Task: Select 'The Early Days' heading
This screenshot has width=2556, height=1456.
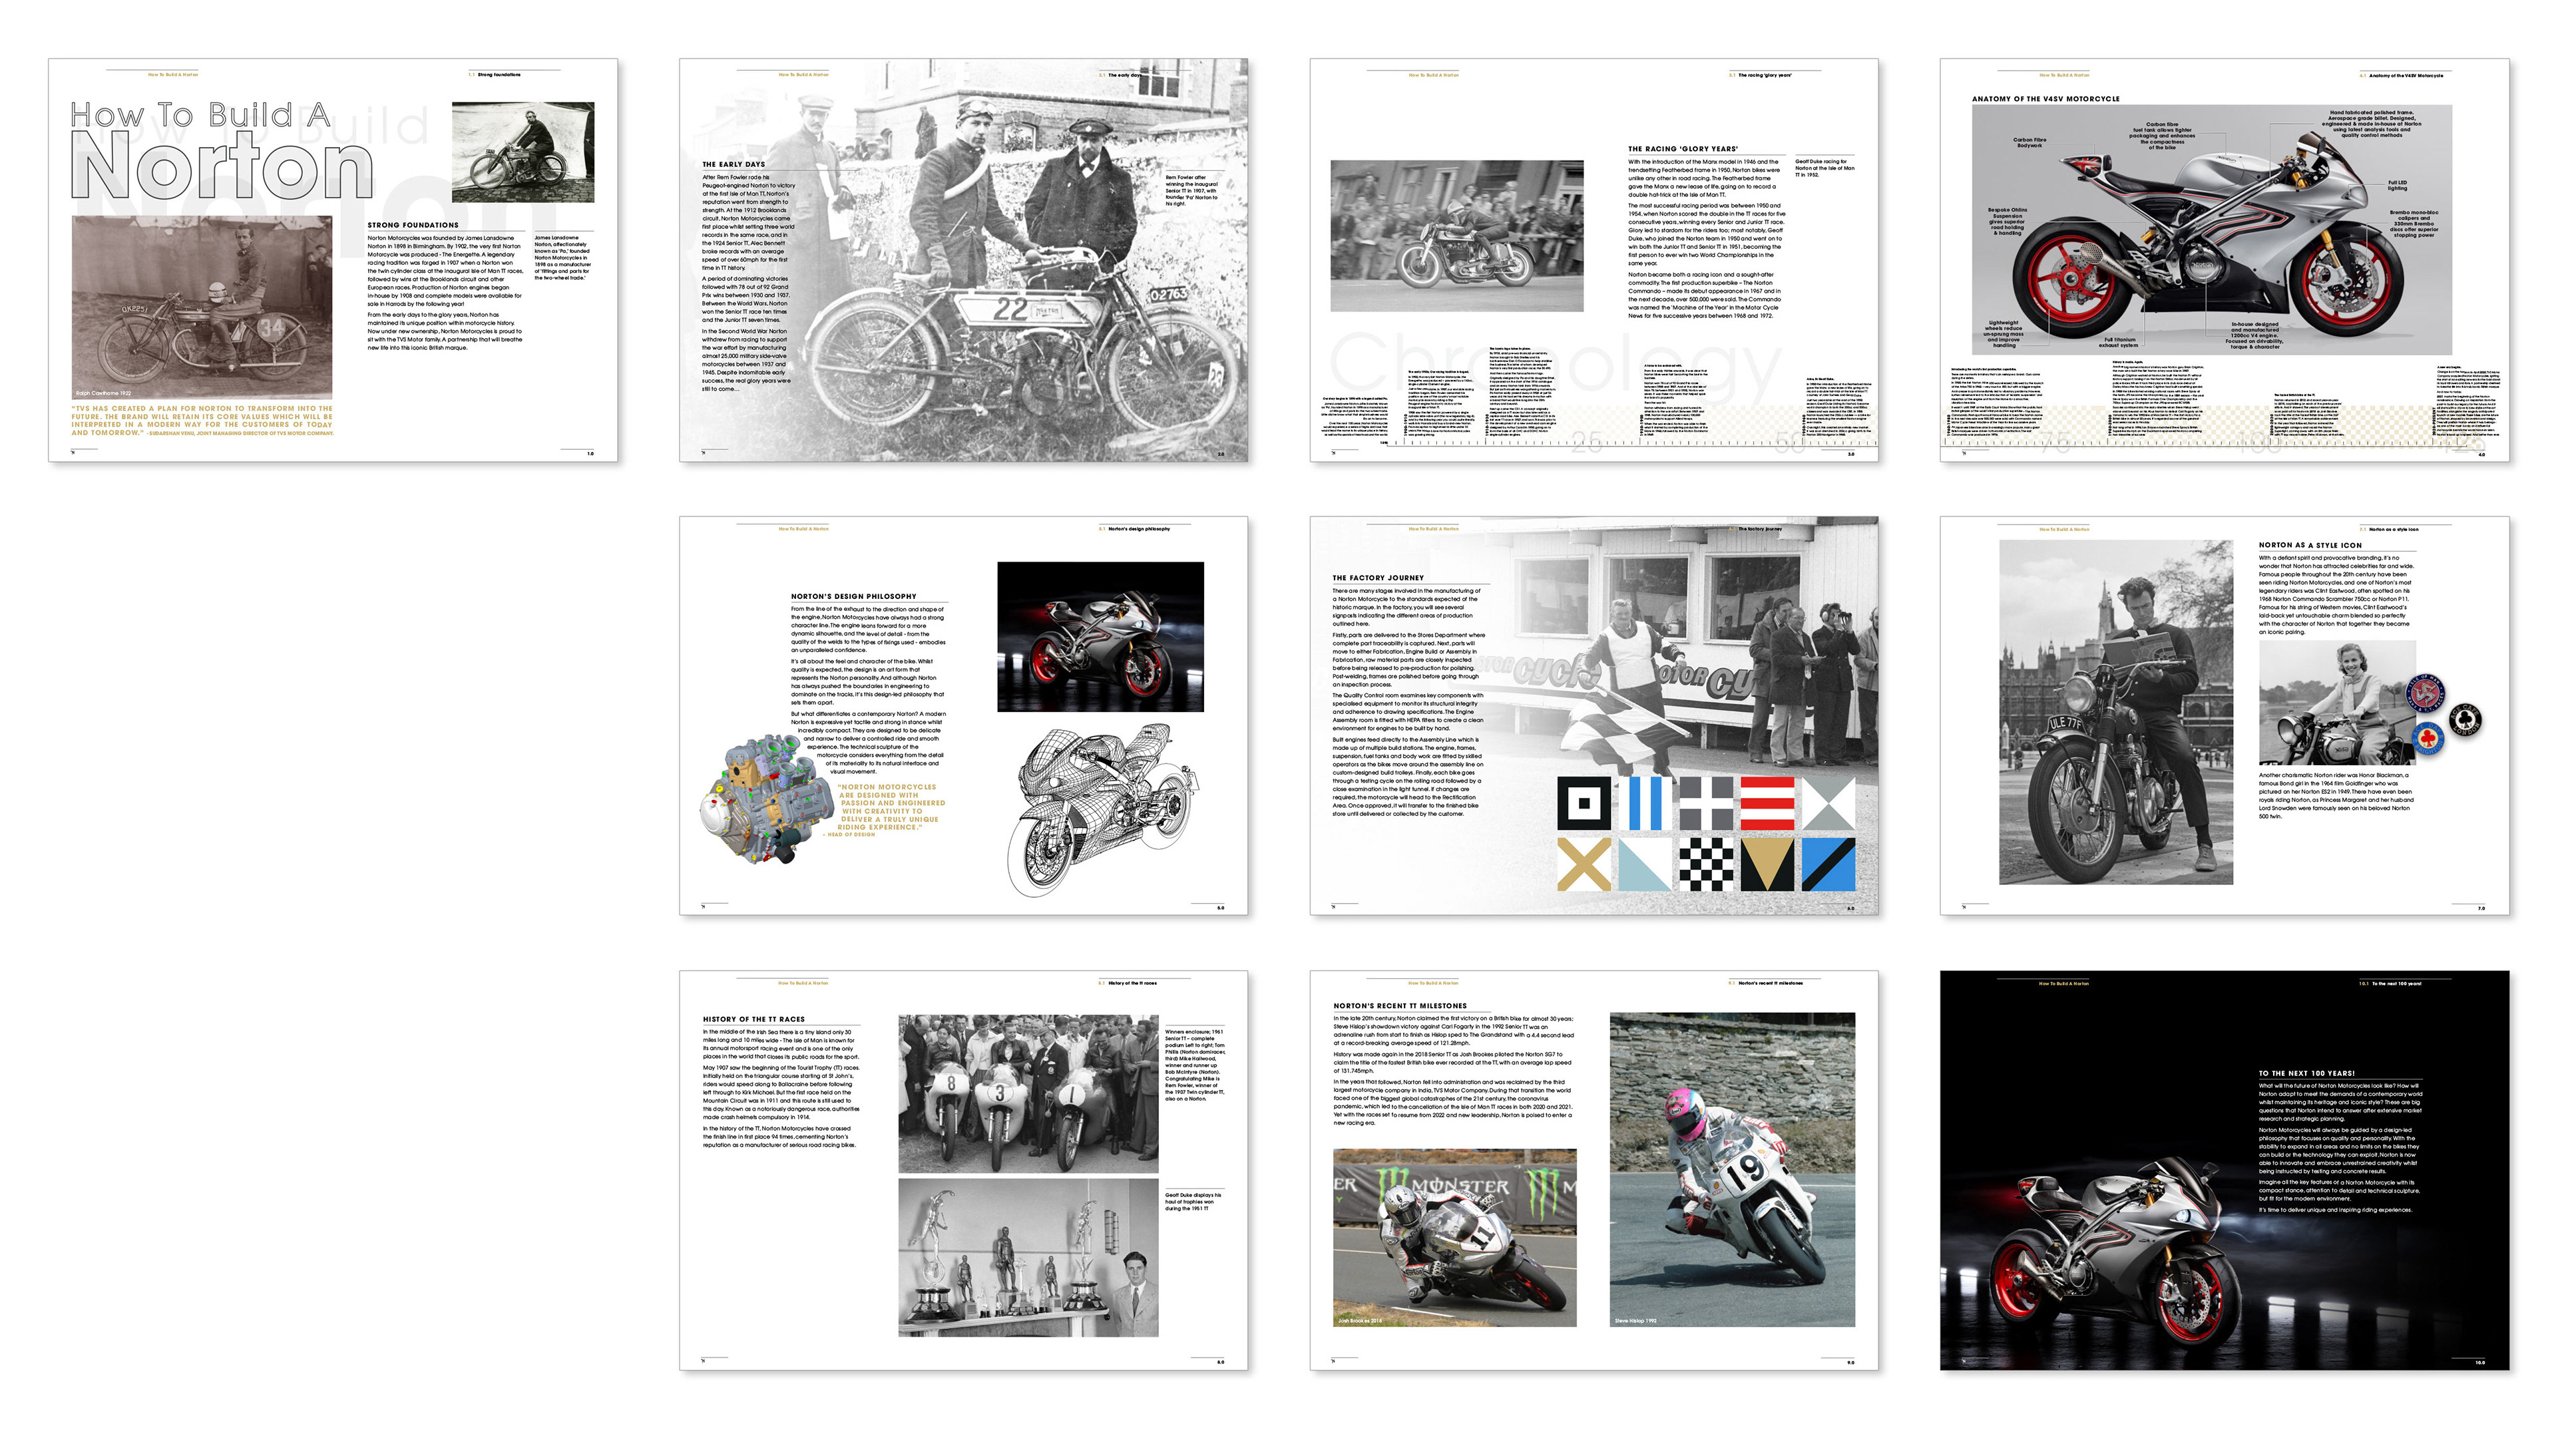Action: point(733,164)
